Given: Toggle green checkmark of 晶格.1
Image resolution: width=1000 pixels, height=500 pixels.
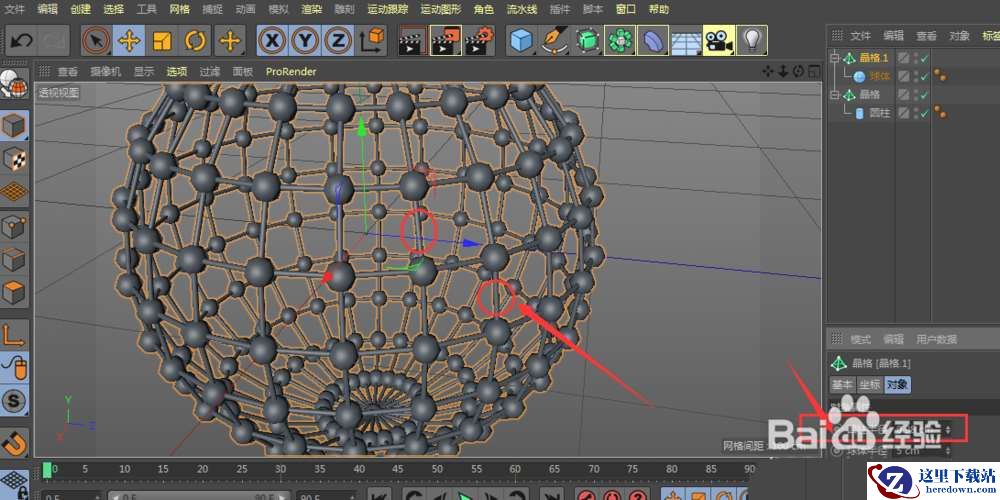Looking at the screenshot, I should [925, 58].
